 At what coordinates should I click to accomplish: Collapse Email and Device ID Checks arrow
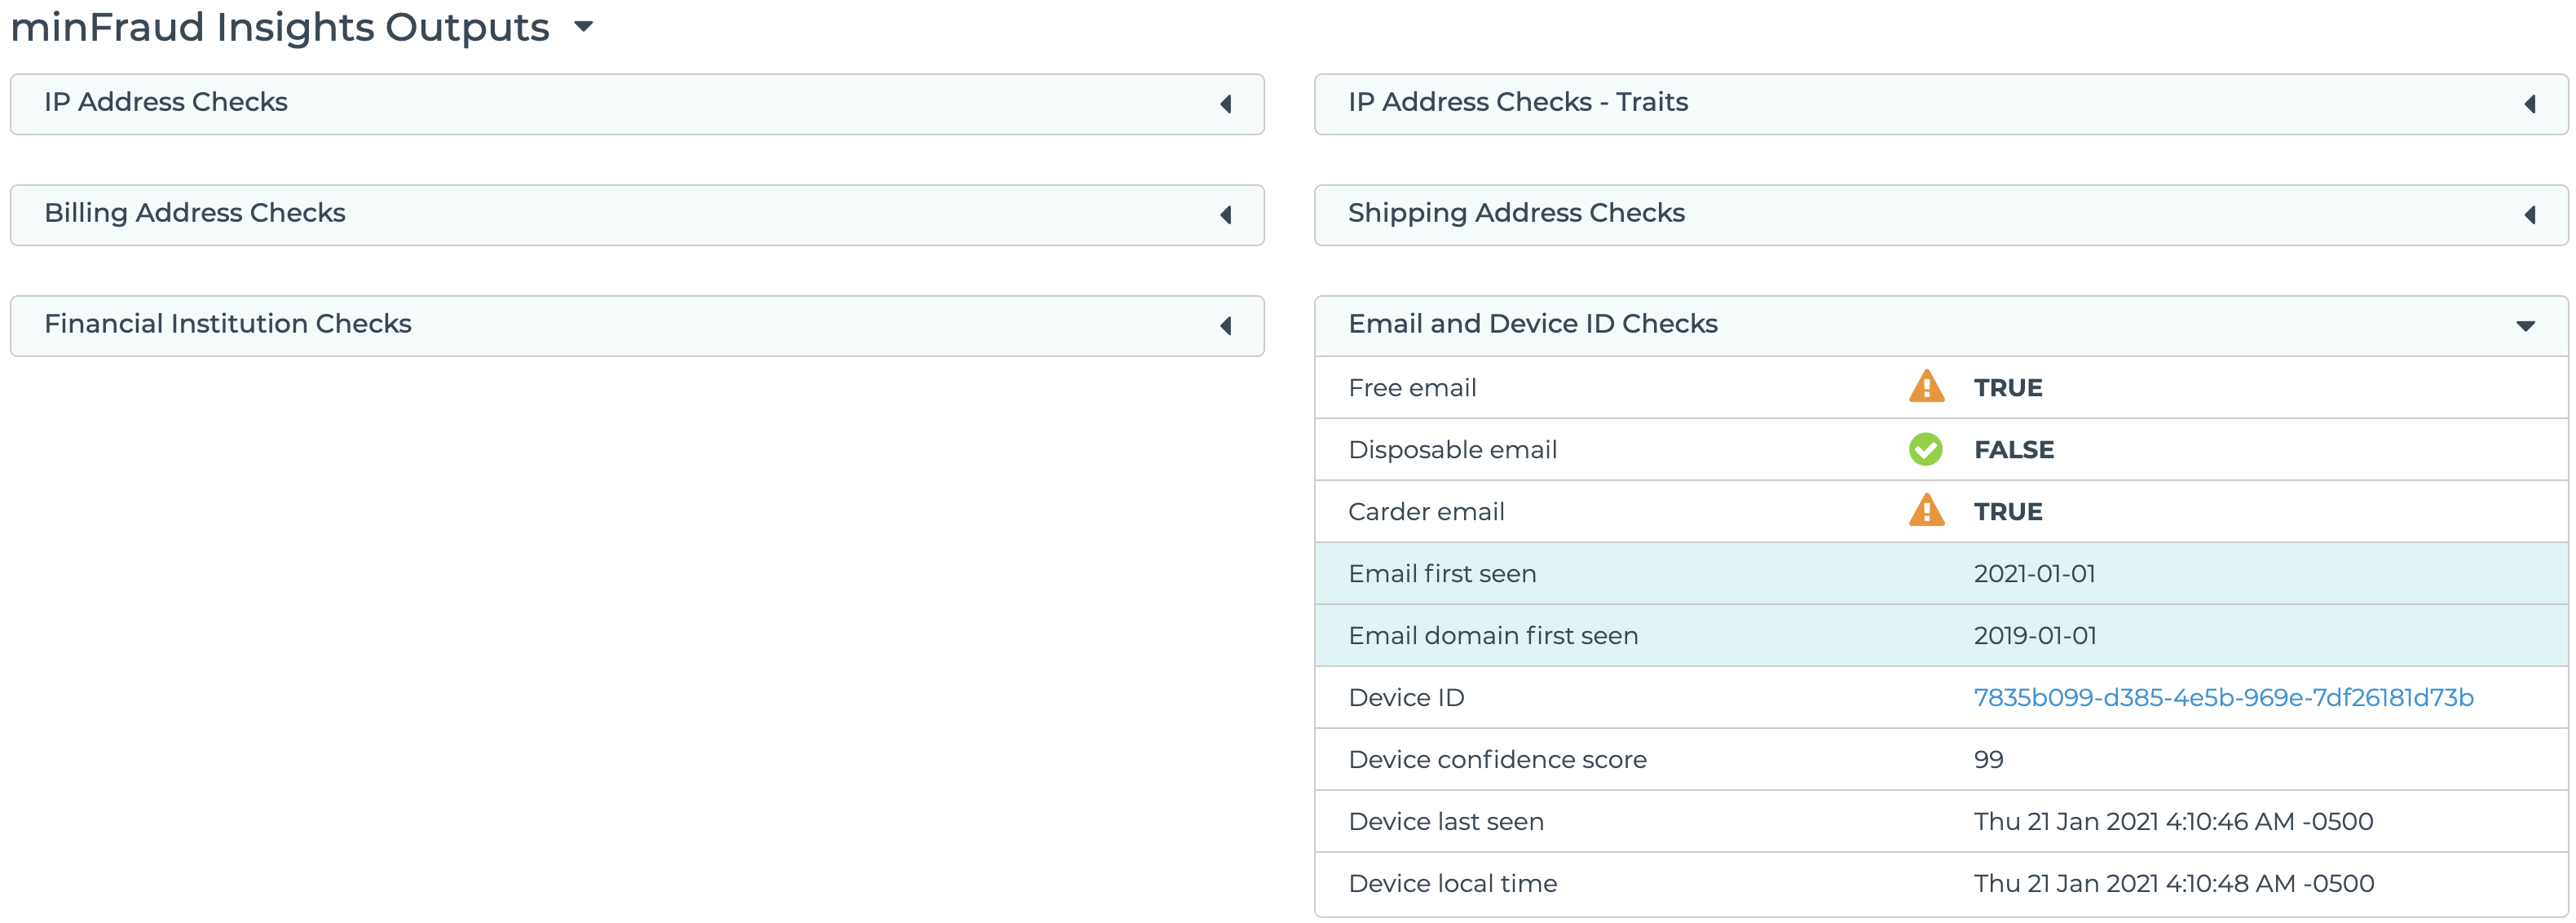click(2525, 326)
